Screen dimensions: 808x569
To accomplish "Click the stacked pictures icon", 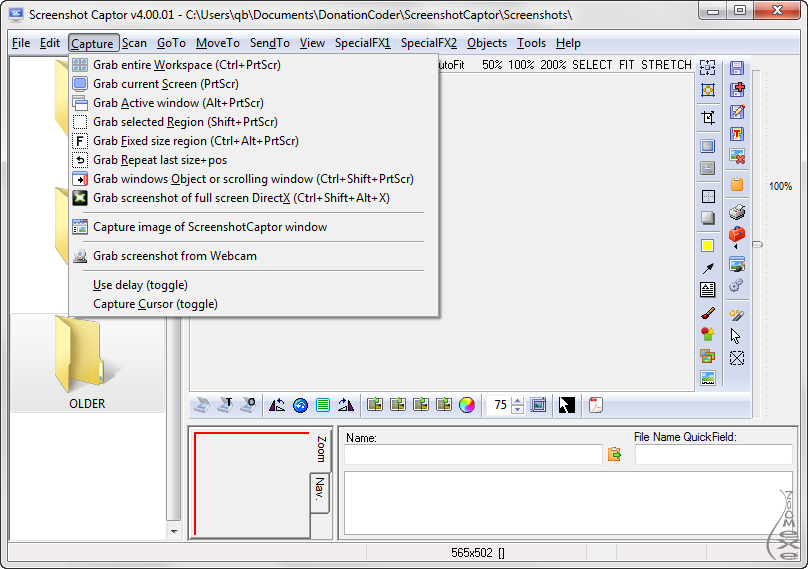I will [708, 356].
